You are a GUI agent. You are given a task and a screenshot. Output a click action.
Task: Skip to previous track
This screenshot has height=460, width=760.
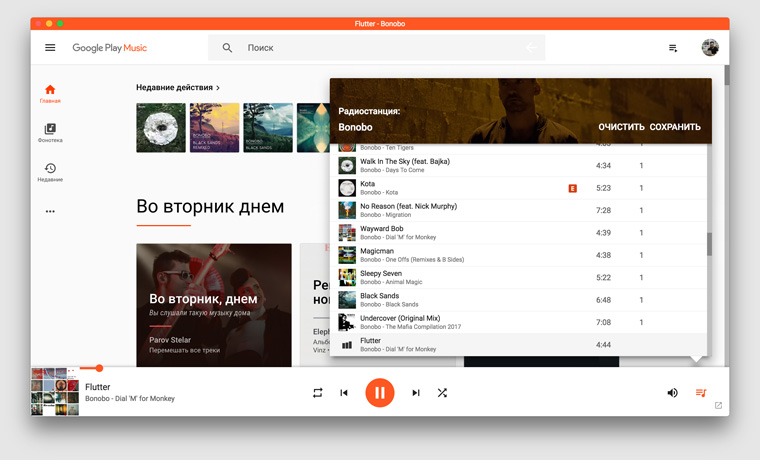344,393
